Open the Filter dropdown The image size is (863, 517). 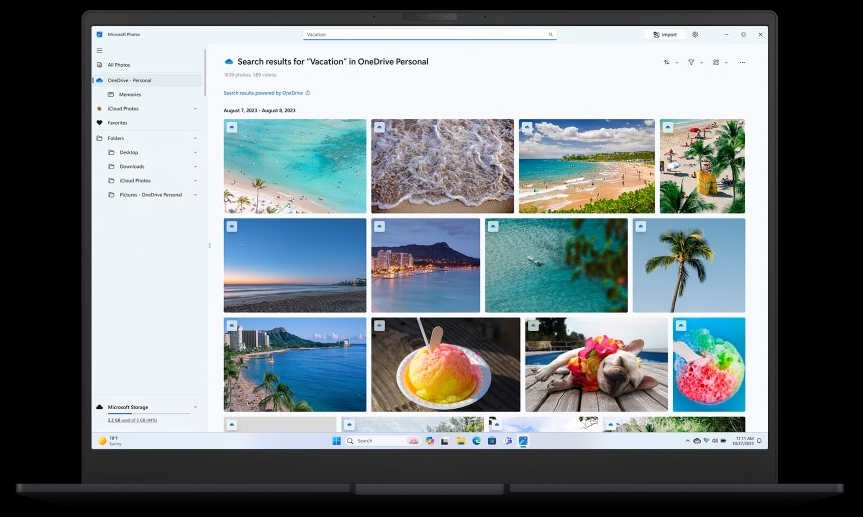pos(695,62)
